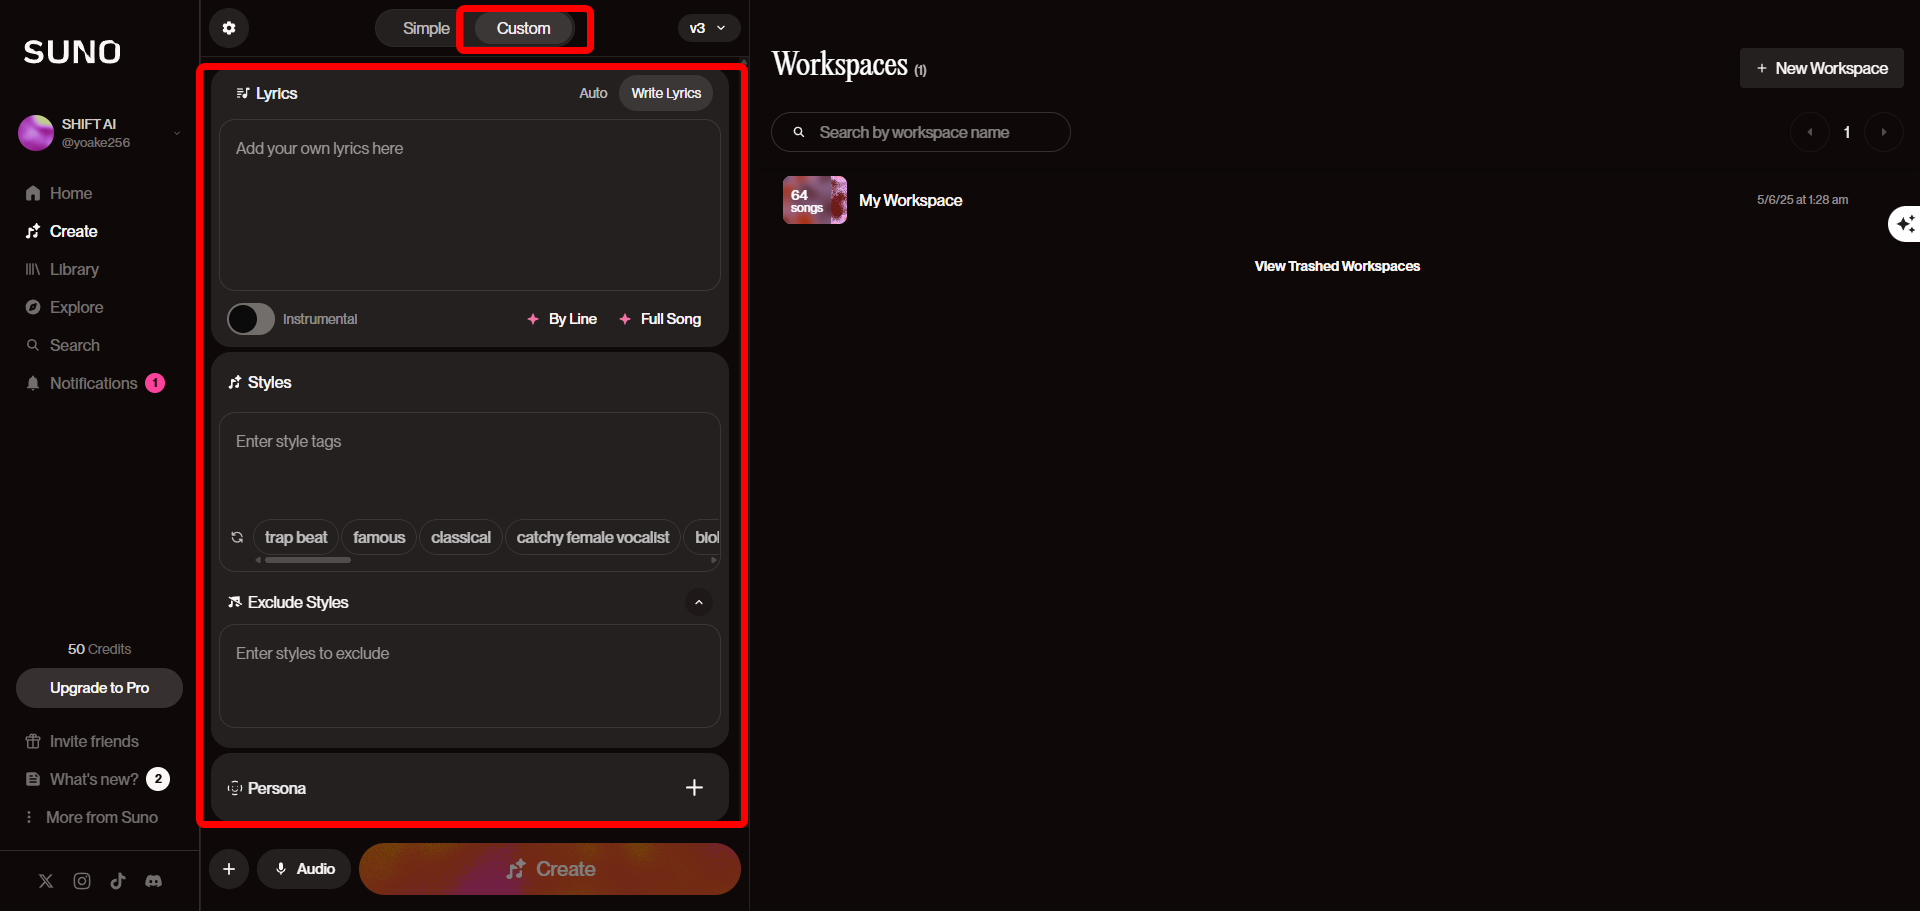Toggle the Instrumental switch
1920x911 pixels.
click(x=251, y=319)
